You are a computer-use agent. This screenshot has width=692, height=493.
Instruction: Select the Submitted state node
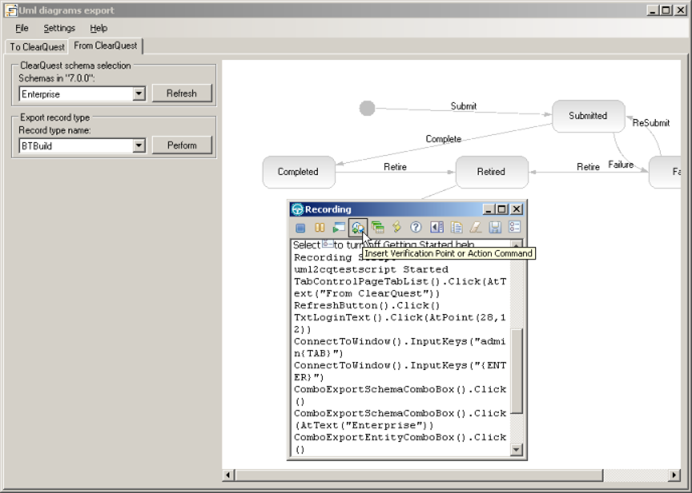coord(588,116)
